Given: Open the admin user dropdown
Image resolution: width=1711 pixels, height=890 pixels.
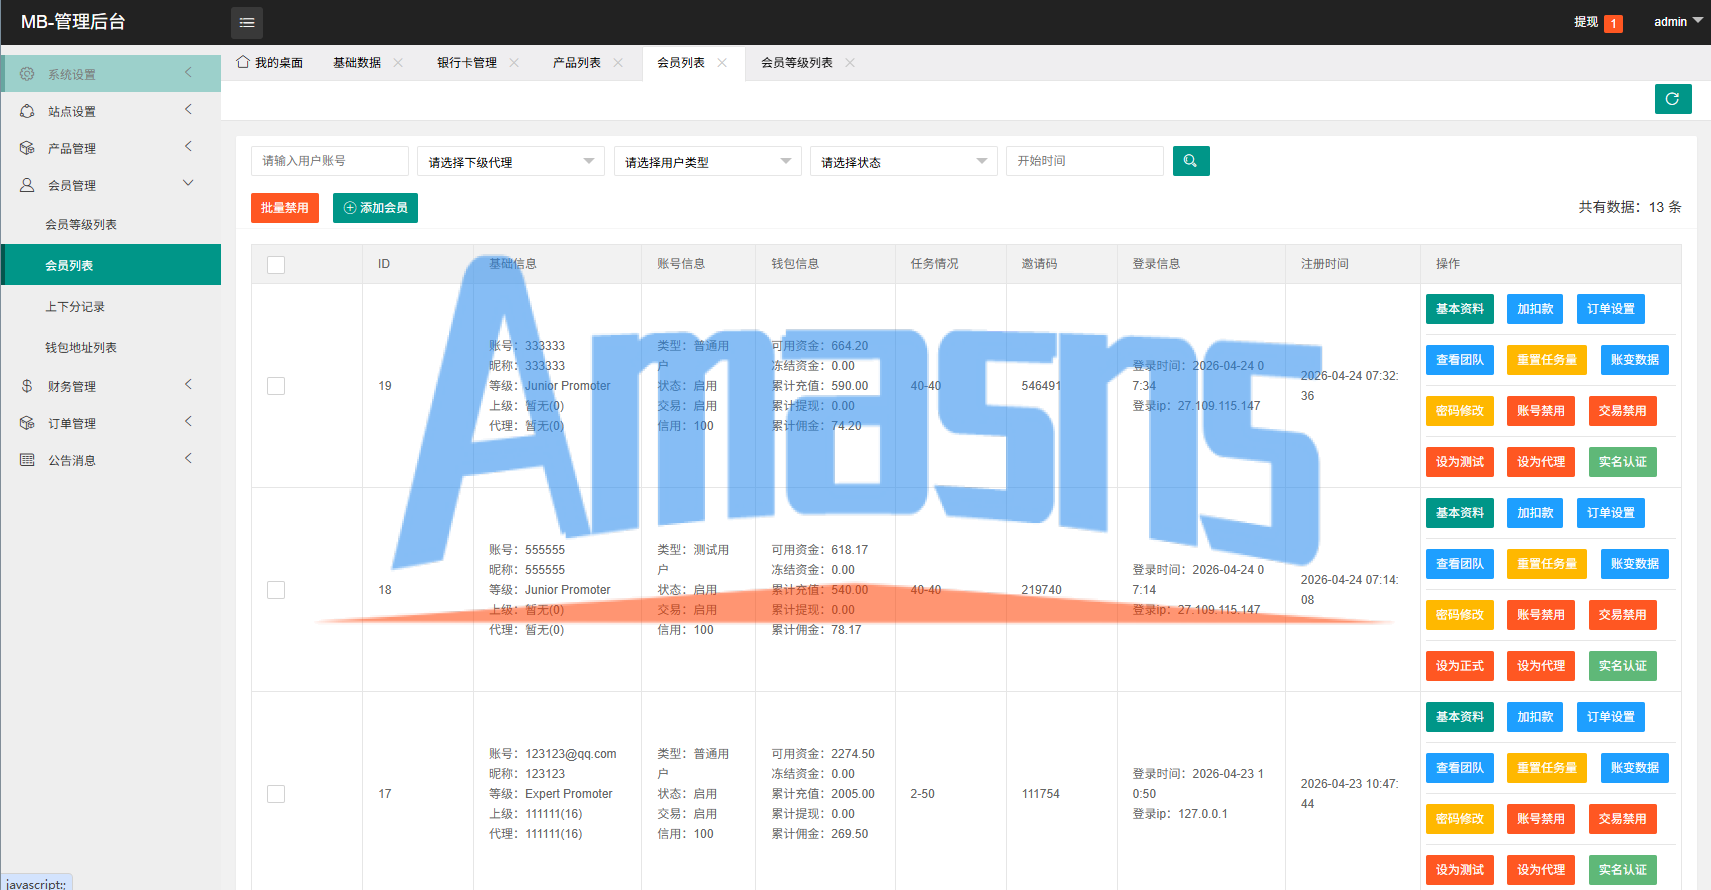Looking at the screenshot, I should tap(1678, 22).
